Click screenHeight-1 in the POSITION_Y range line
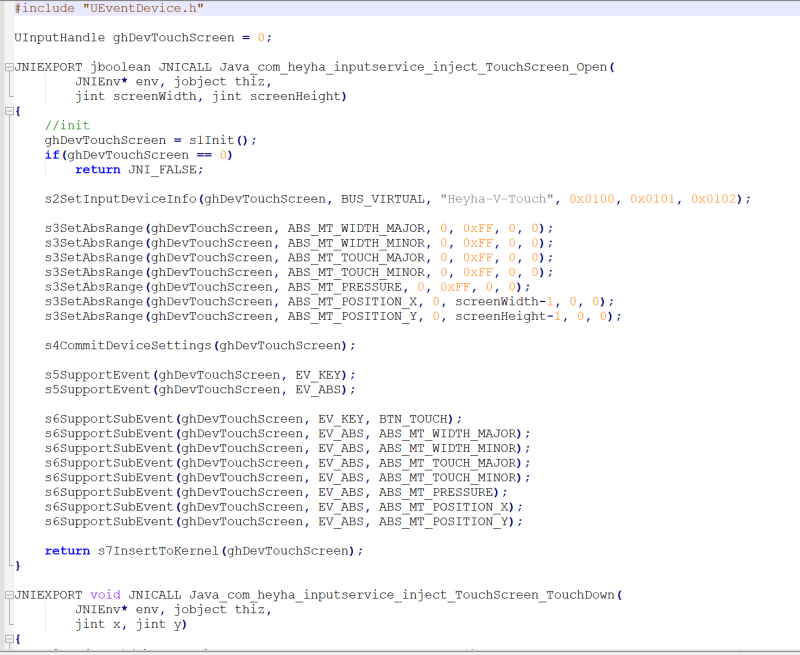 508,316
